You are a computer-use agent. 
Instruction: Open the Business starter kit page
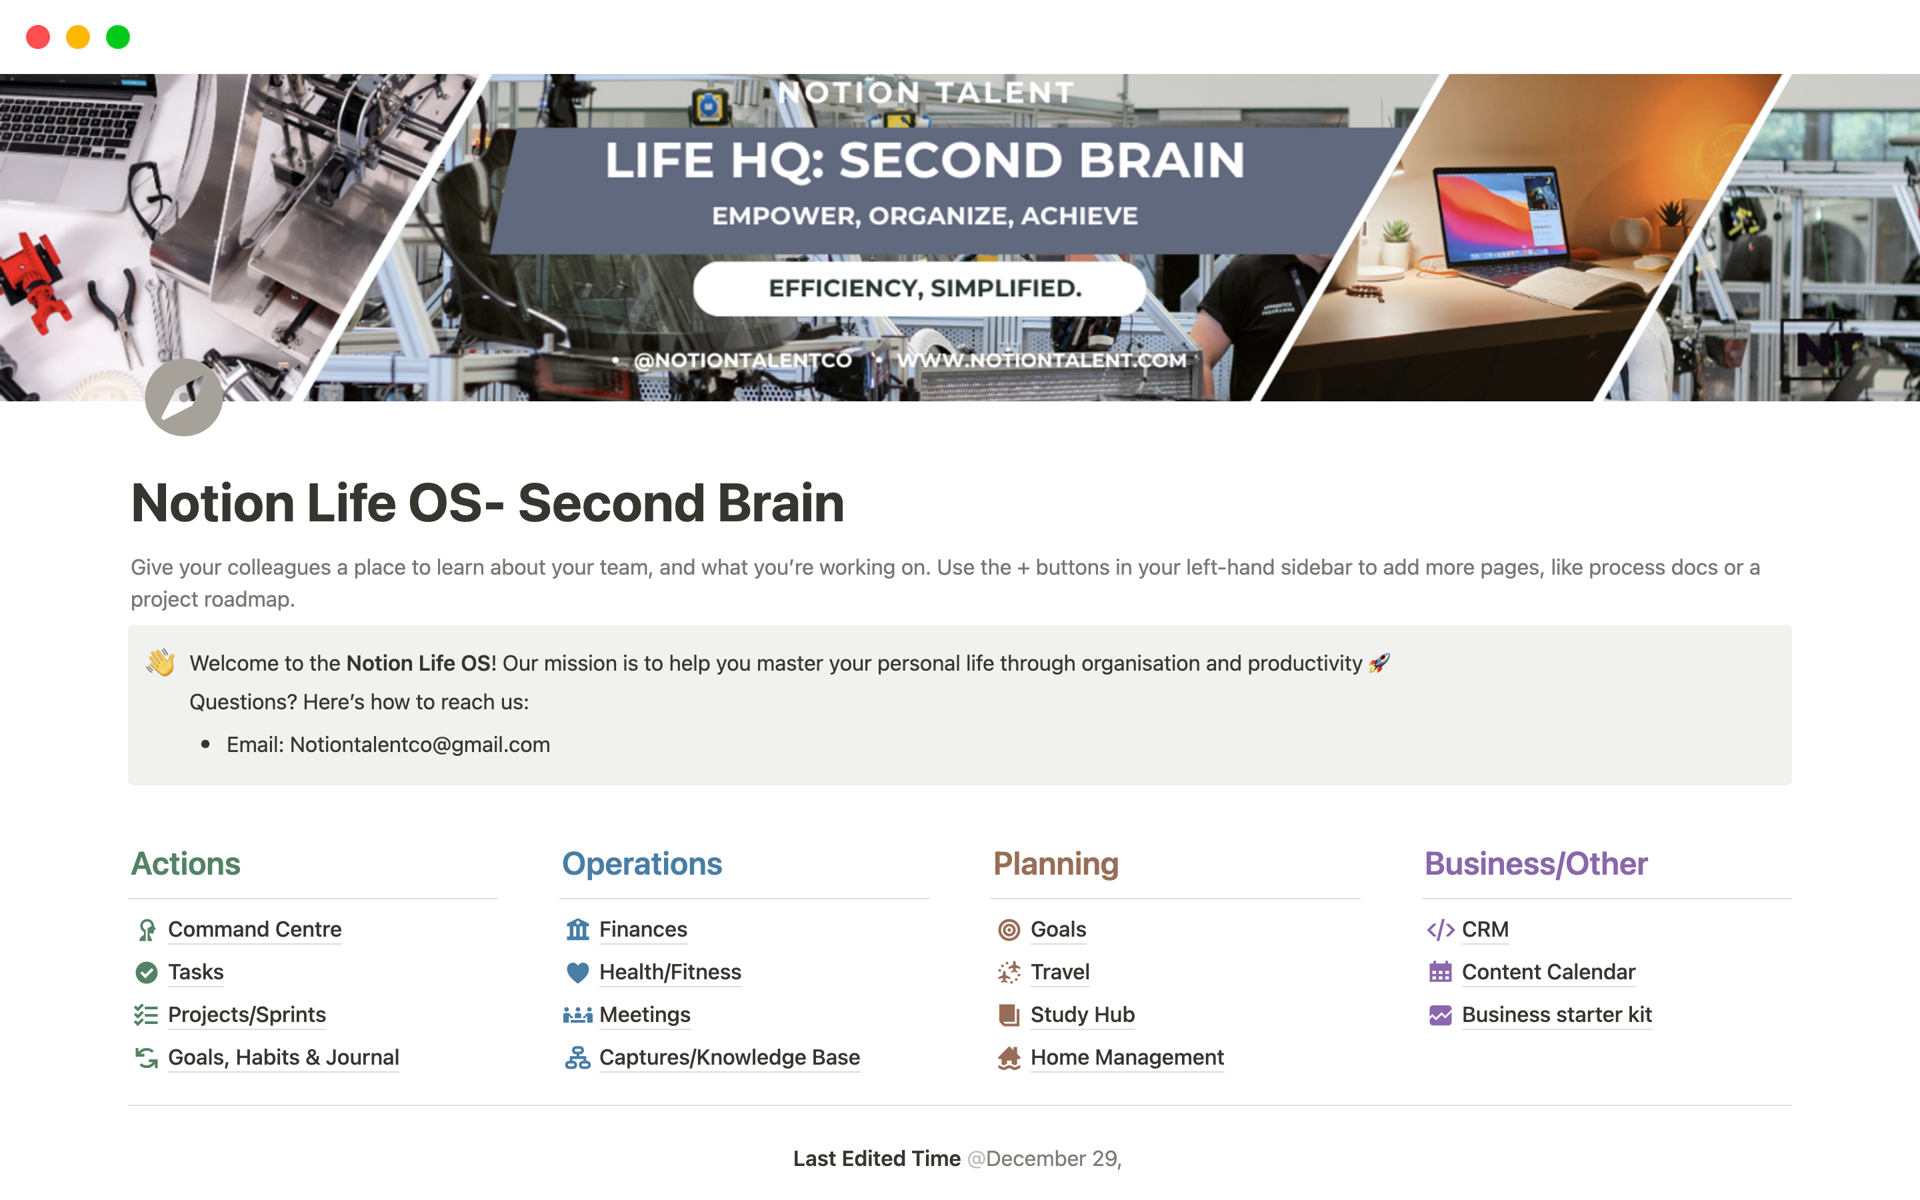coord(1556,1015)
